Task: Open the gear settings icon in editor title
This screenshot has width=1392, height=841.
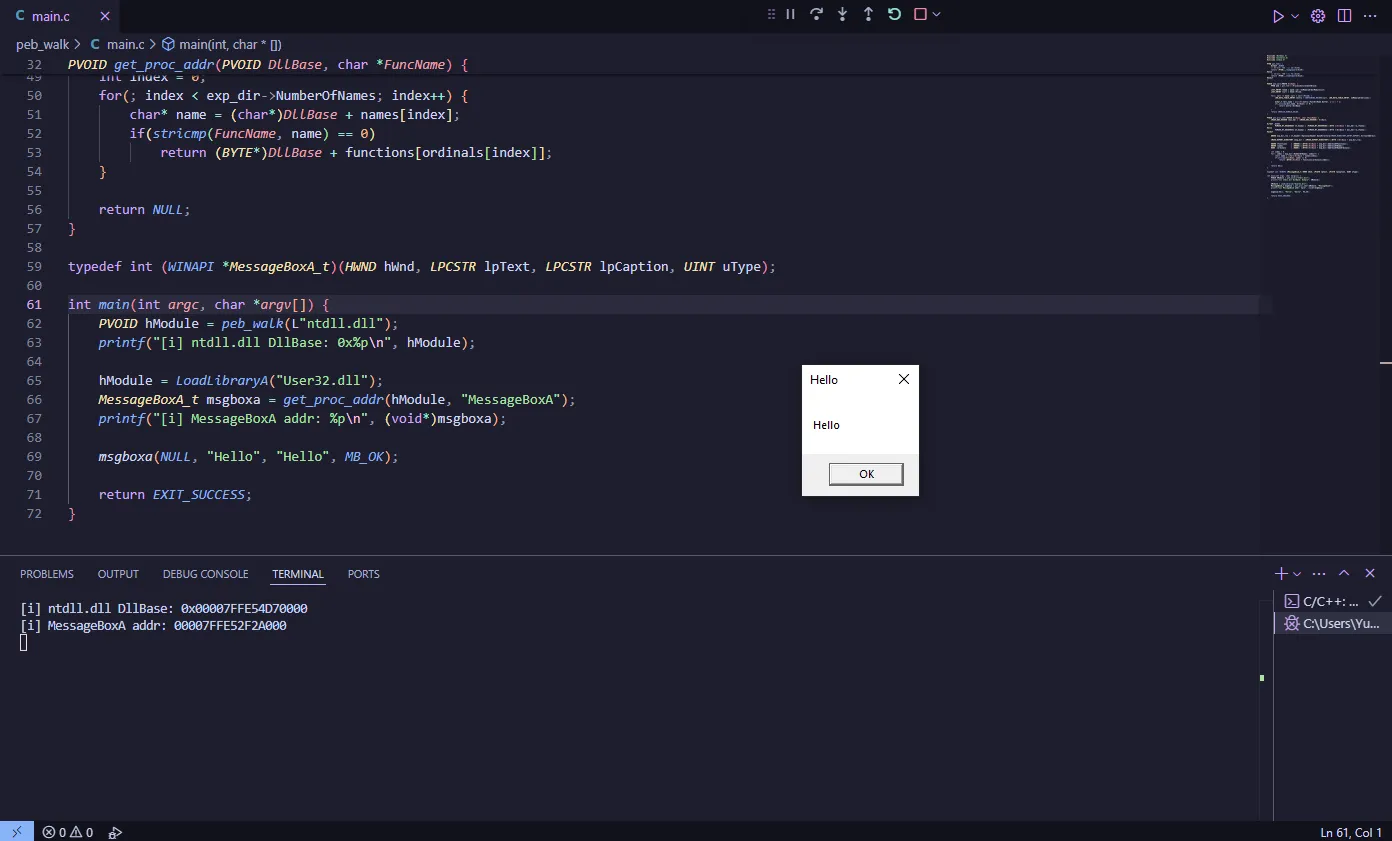Action: [1318, 16]
